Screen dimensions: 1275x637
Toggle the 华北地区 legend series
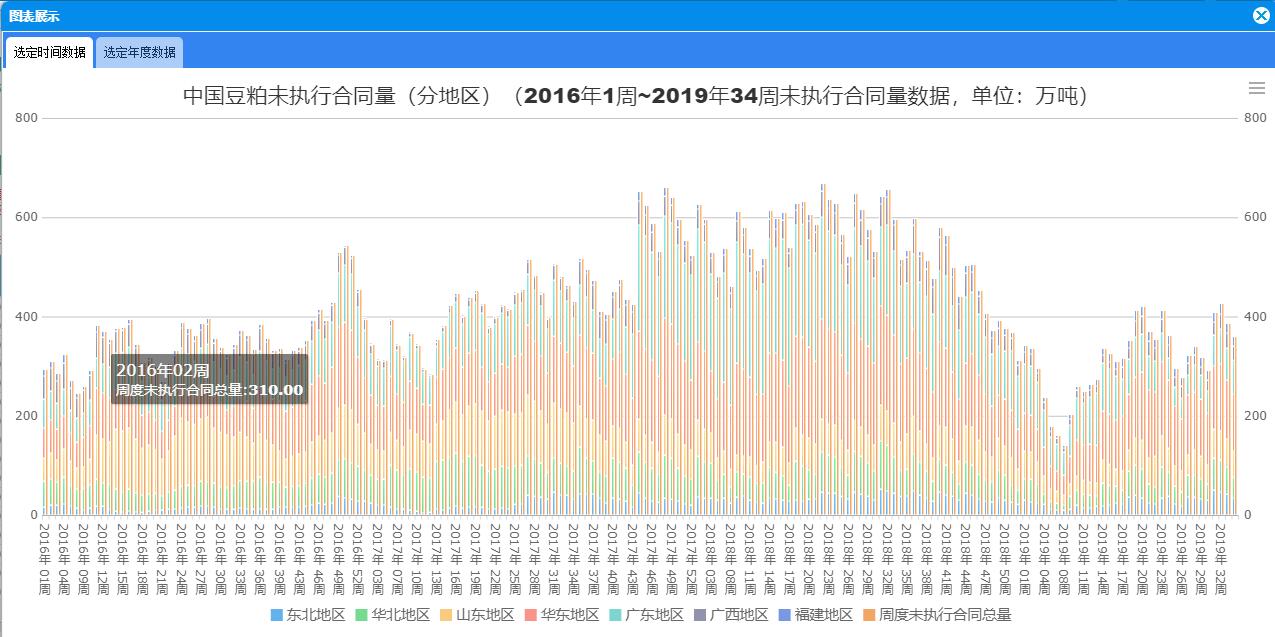400,615
